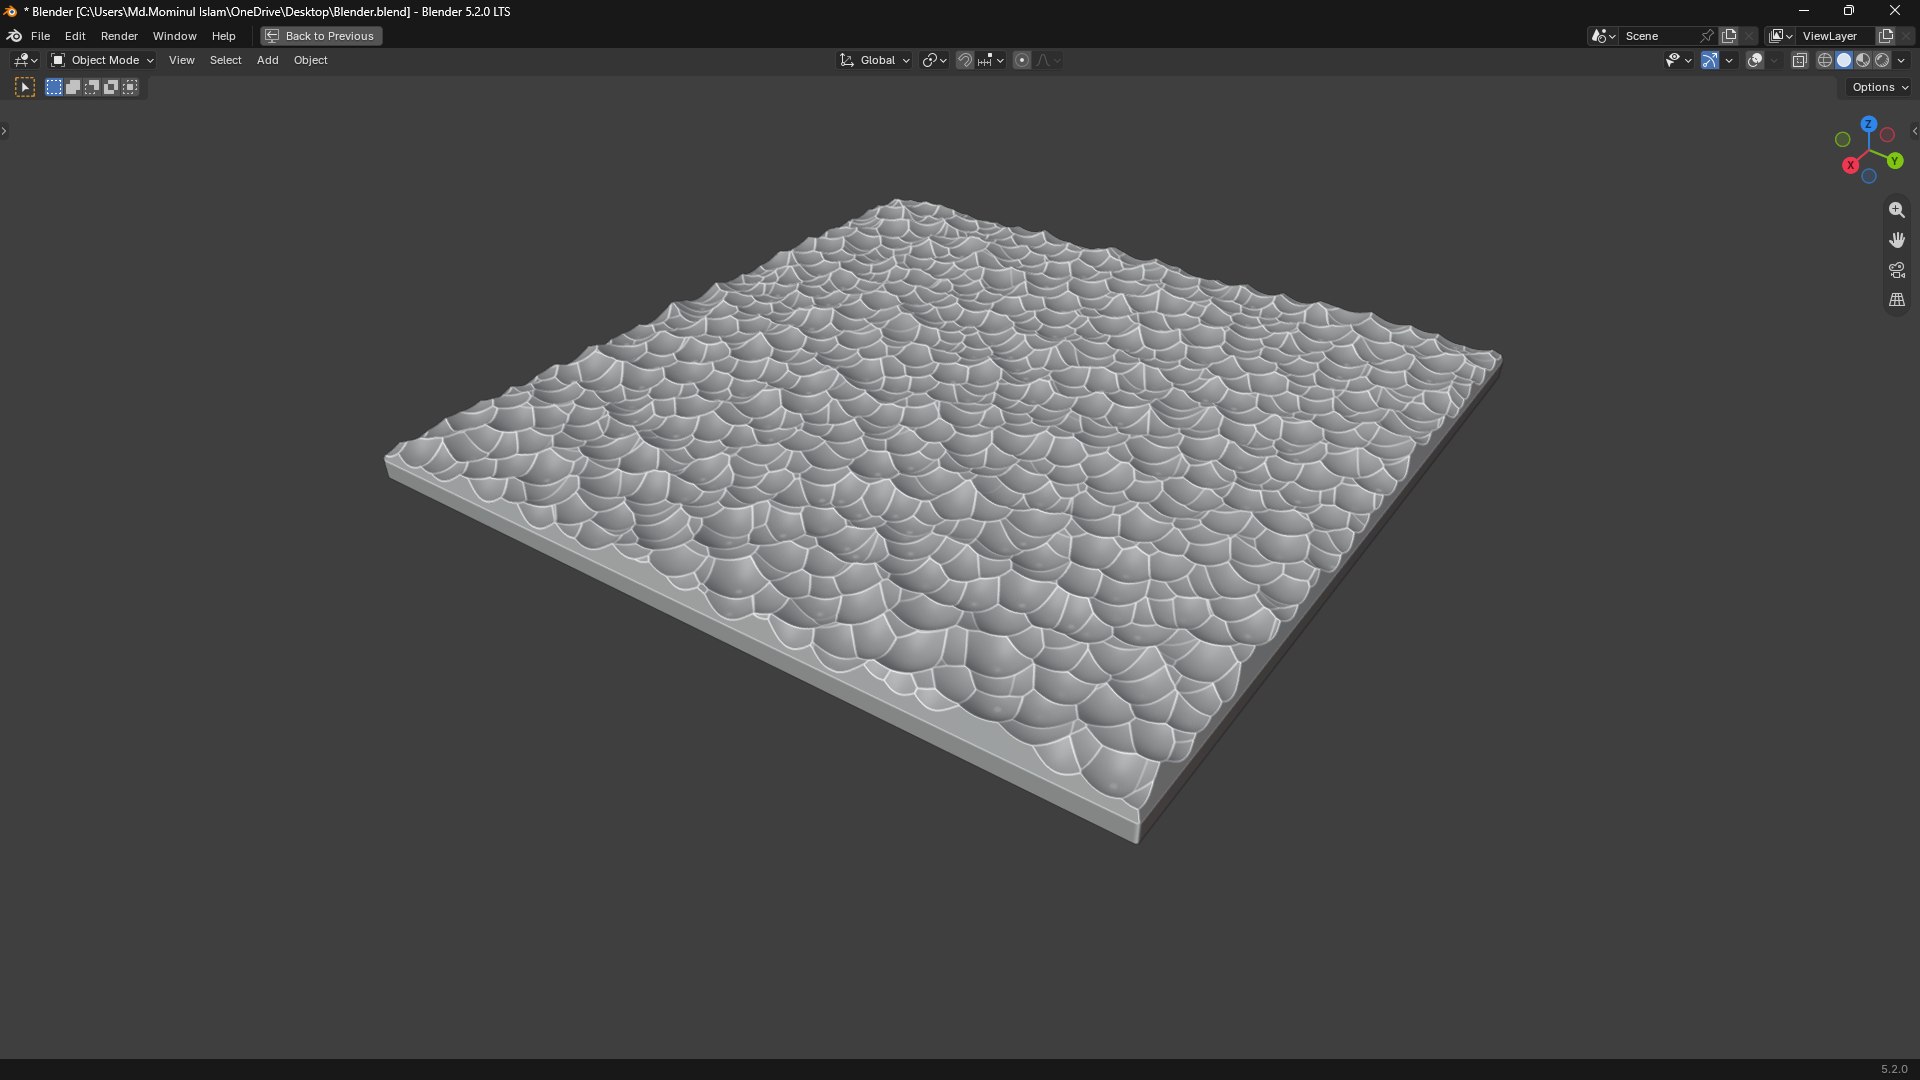Viewport: 1920px width, 1080px height.
Task: Toggle X-ray mode
Action: 1800,61
